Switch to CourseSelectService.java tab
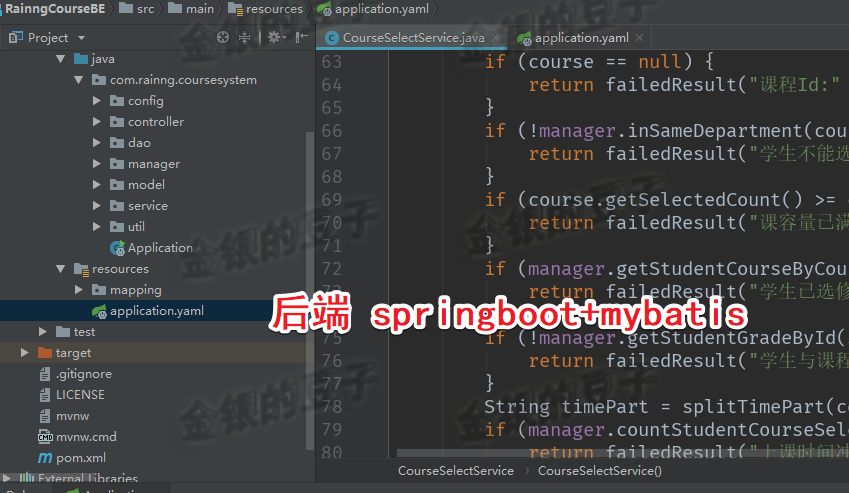The width and height of the screenshot is (849, 493). [413, 37]
